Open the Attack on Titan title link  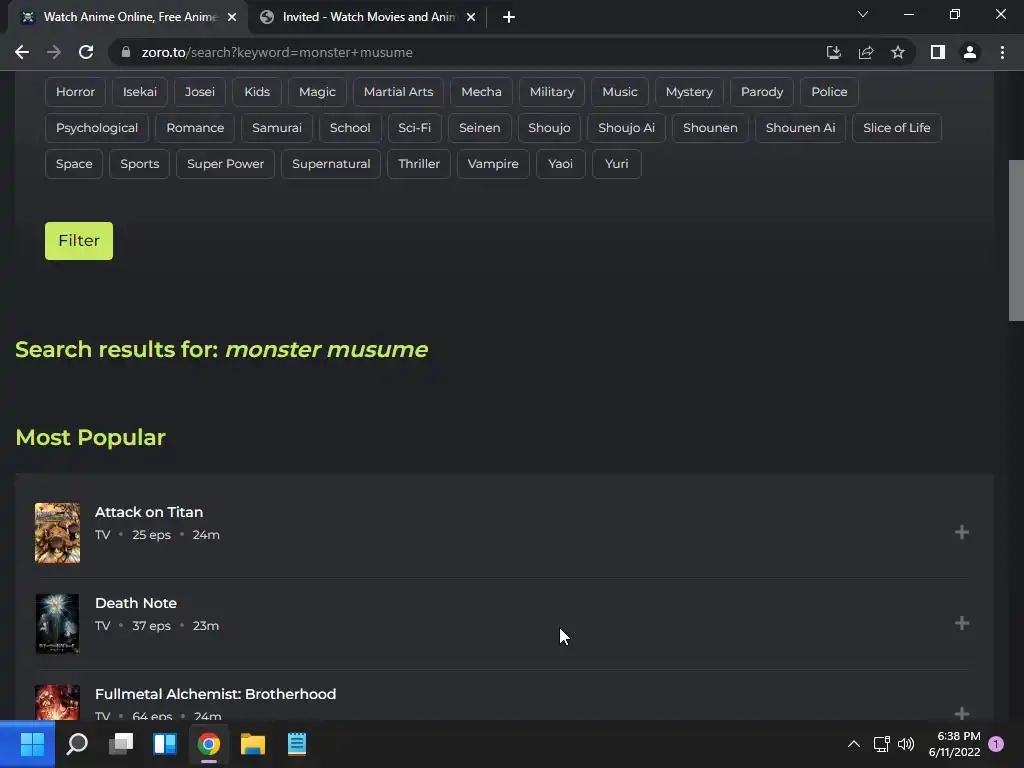(149, 512)
